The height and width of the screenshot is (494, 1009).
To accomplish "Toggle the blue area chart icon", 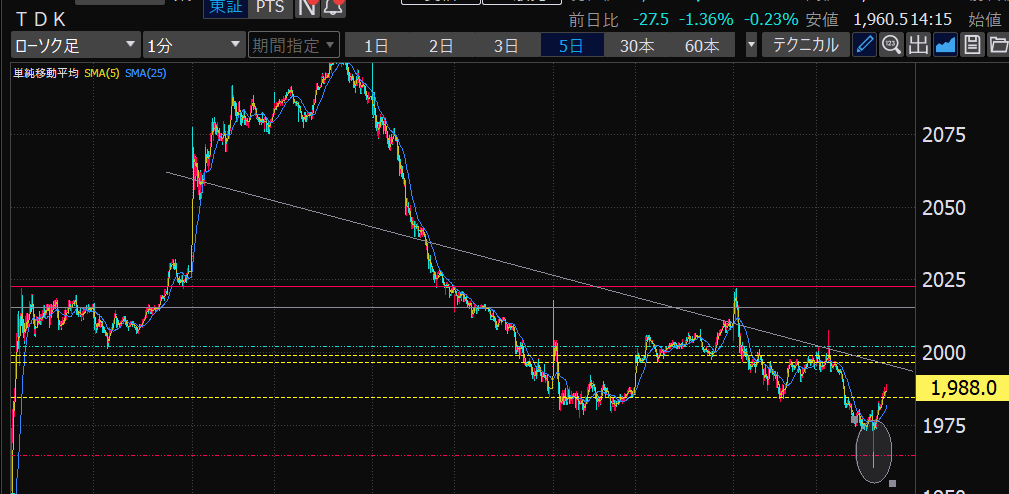I will (x=945, y=45).
